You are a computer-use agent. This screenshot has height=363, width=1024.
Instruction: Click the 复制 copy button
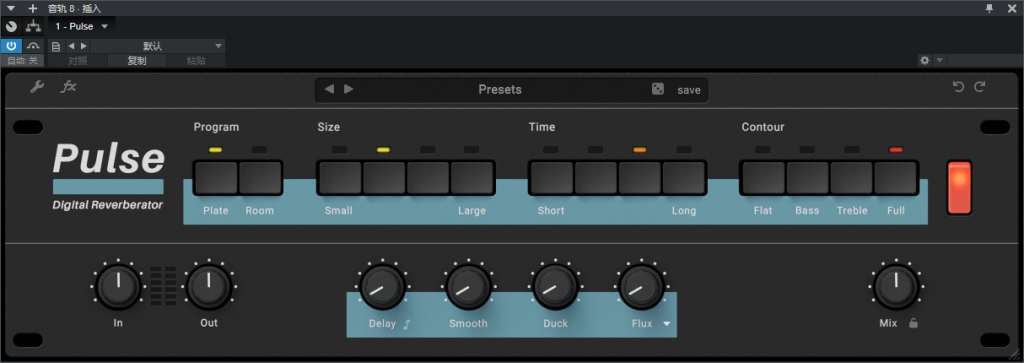pyautogui.click(x=137, y=61)
